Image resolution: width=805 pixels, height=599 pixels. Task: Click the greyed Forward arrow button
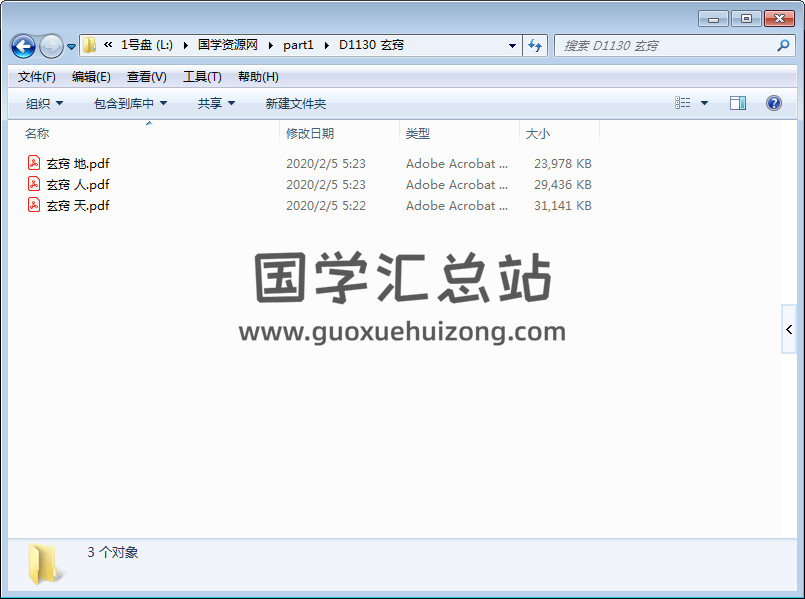pyautogui.click(x=51, y=47)
